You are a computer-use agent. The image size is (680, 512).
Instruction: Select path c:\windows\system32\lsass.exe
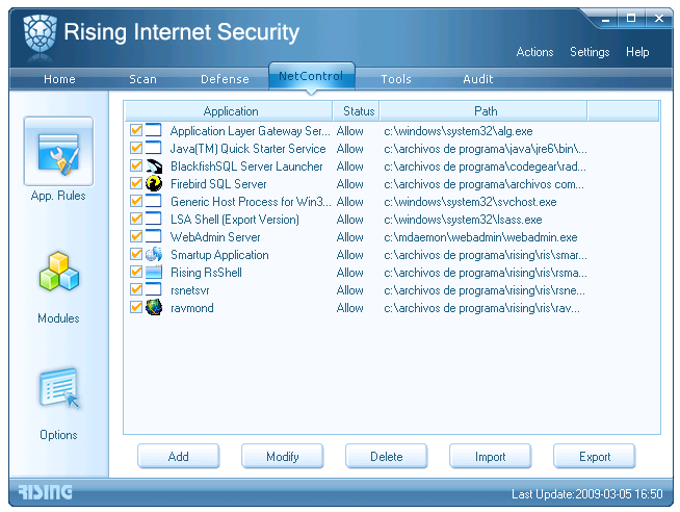[463, 219]
